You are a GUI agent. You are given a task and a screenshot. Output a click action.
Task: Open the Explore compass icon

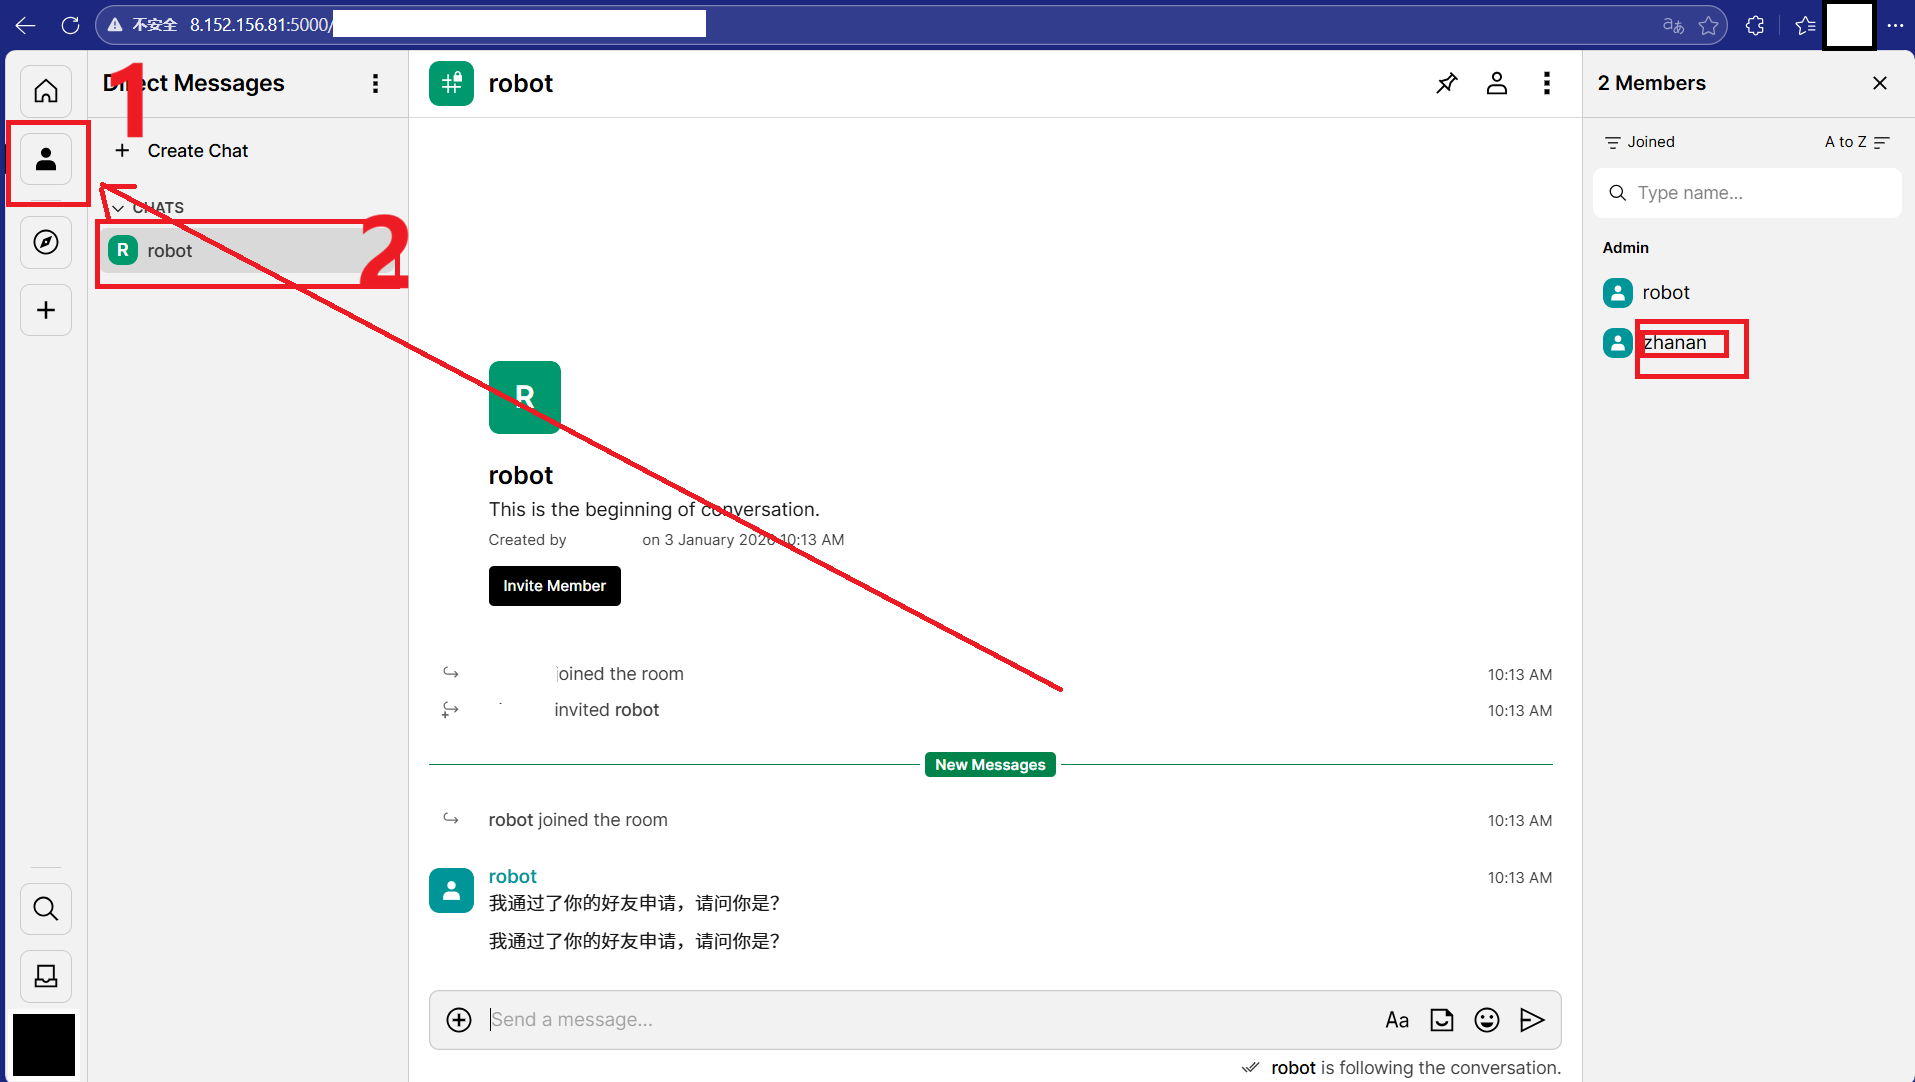46,243
